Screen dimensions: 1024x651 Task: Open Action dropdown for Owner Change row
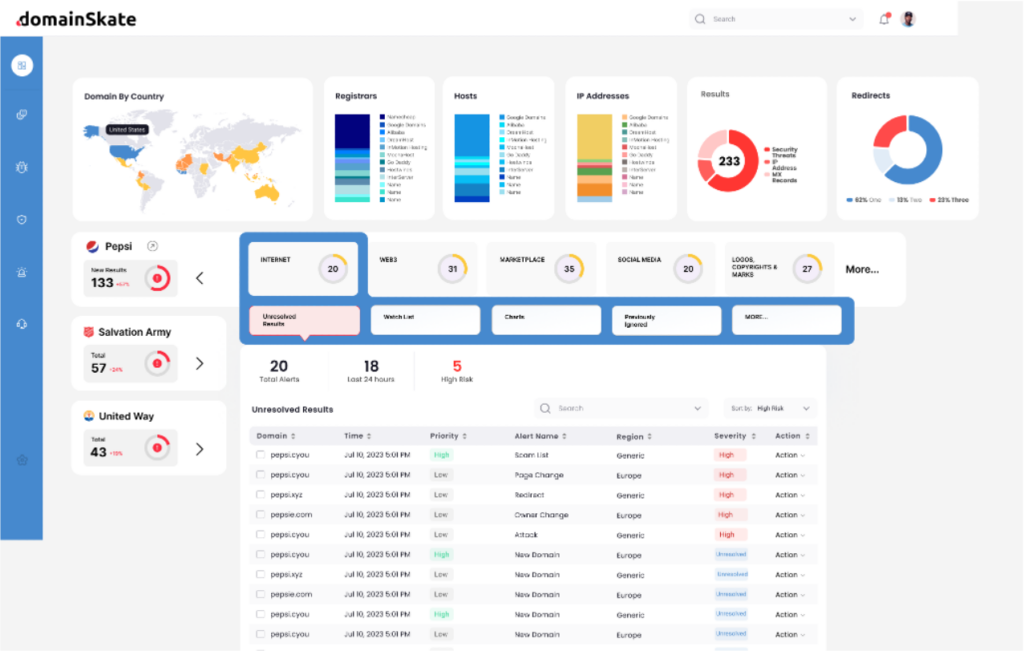(x=790, y=515)
